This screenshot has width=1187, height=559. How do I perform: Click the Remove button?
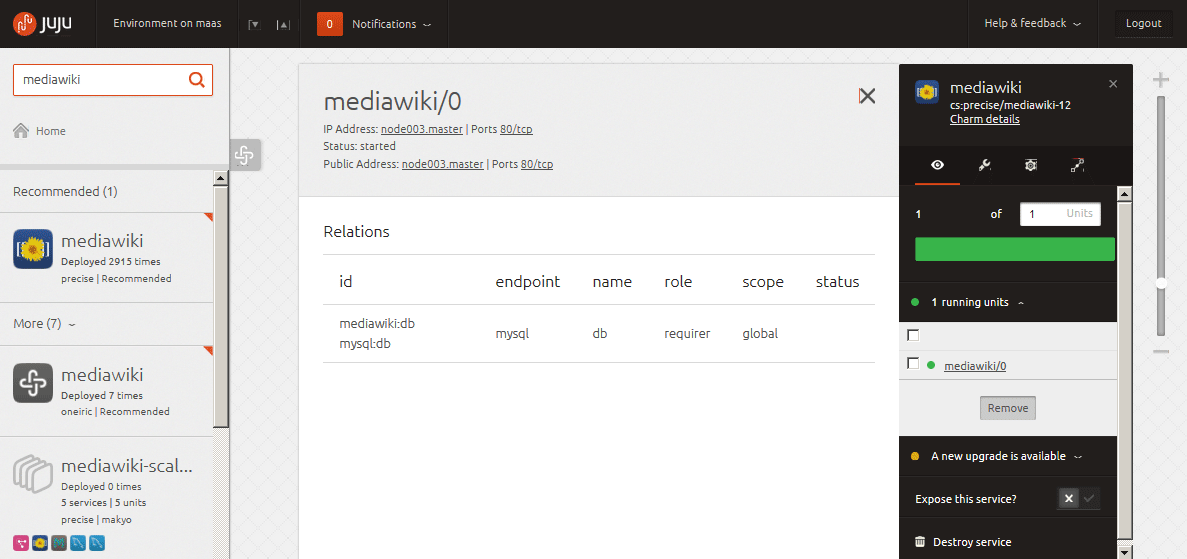click(x=1008, y=408)
